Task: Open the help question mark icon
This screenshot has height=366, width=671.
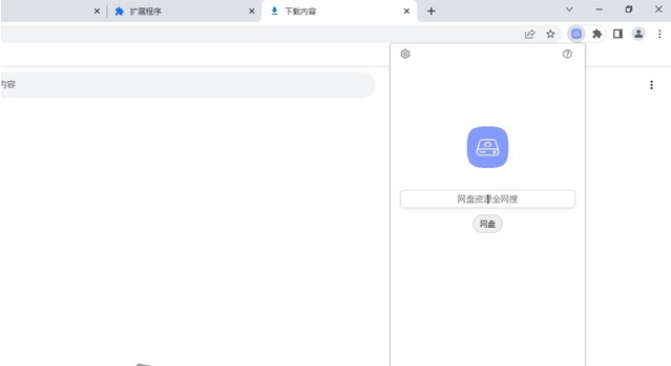Action: click(567, 54)
